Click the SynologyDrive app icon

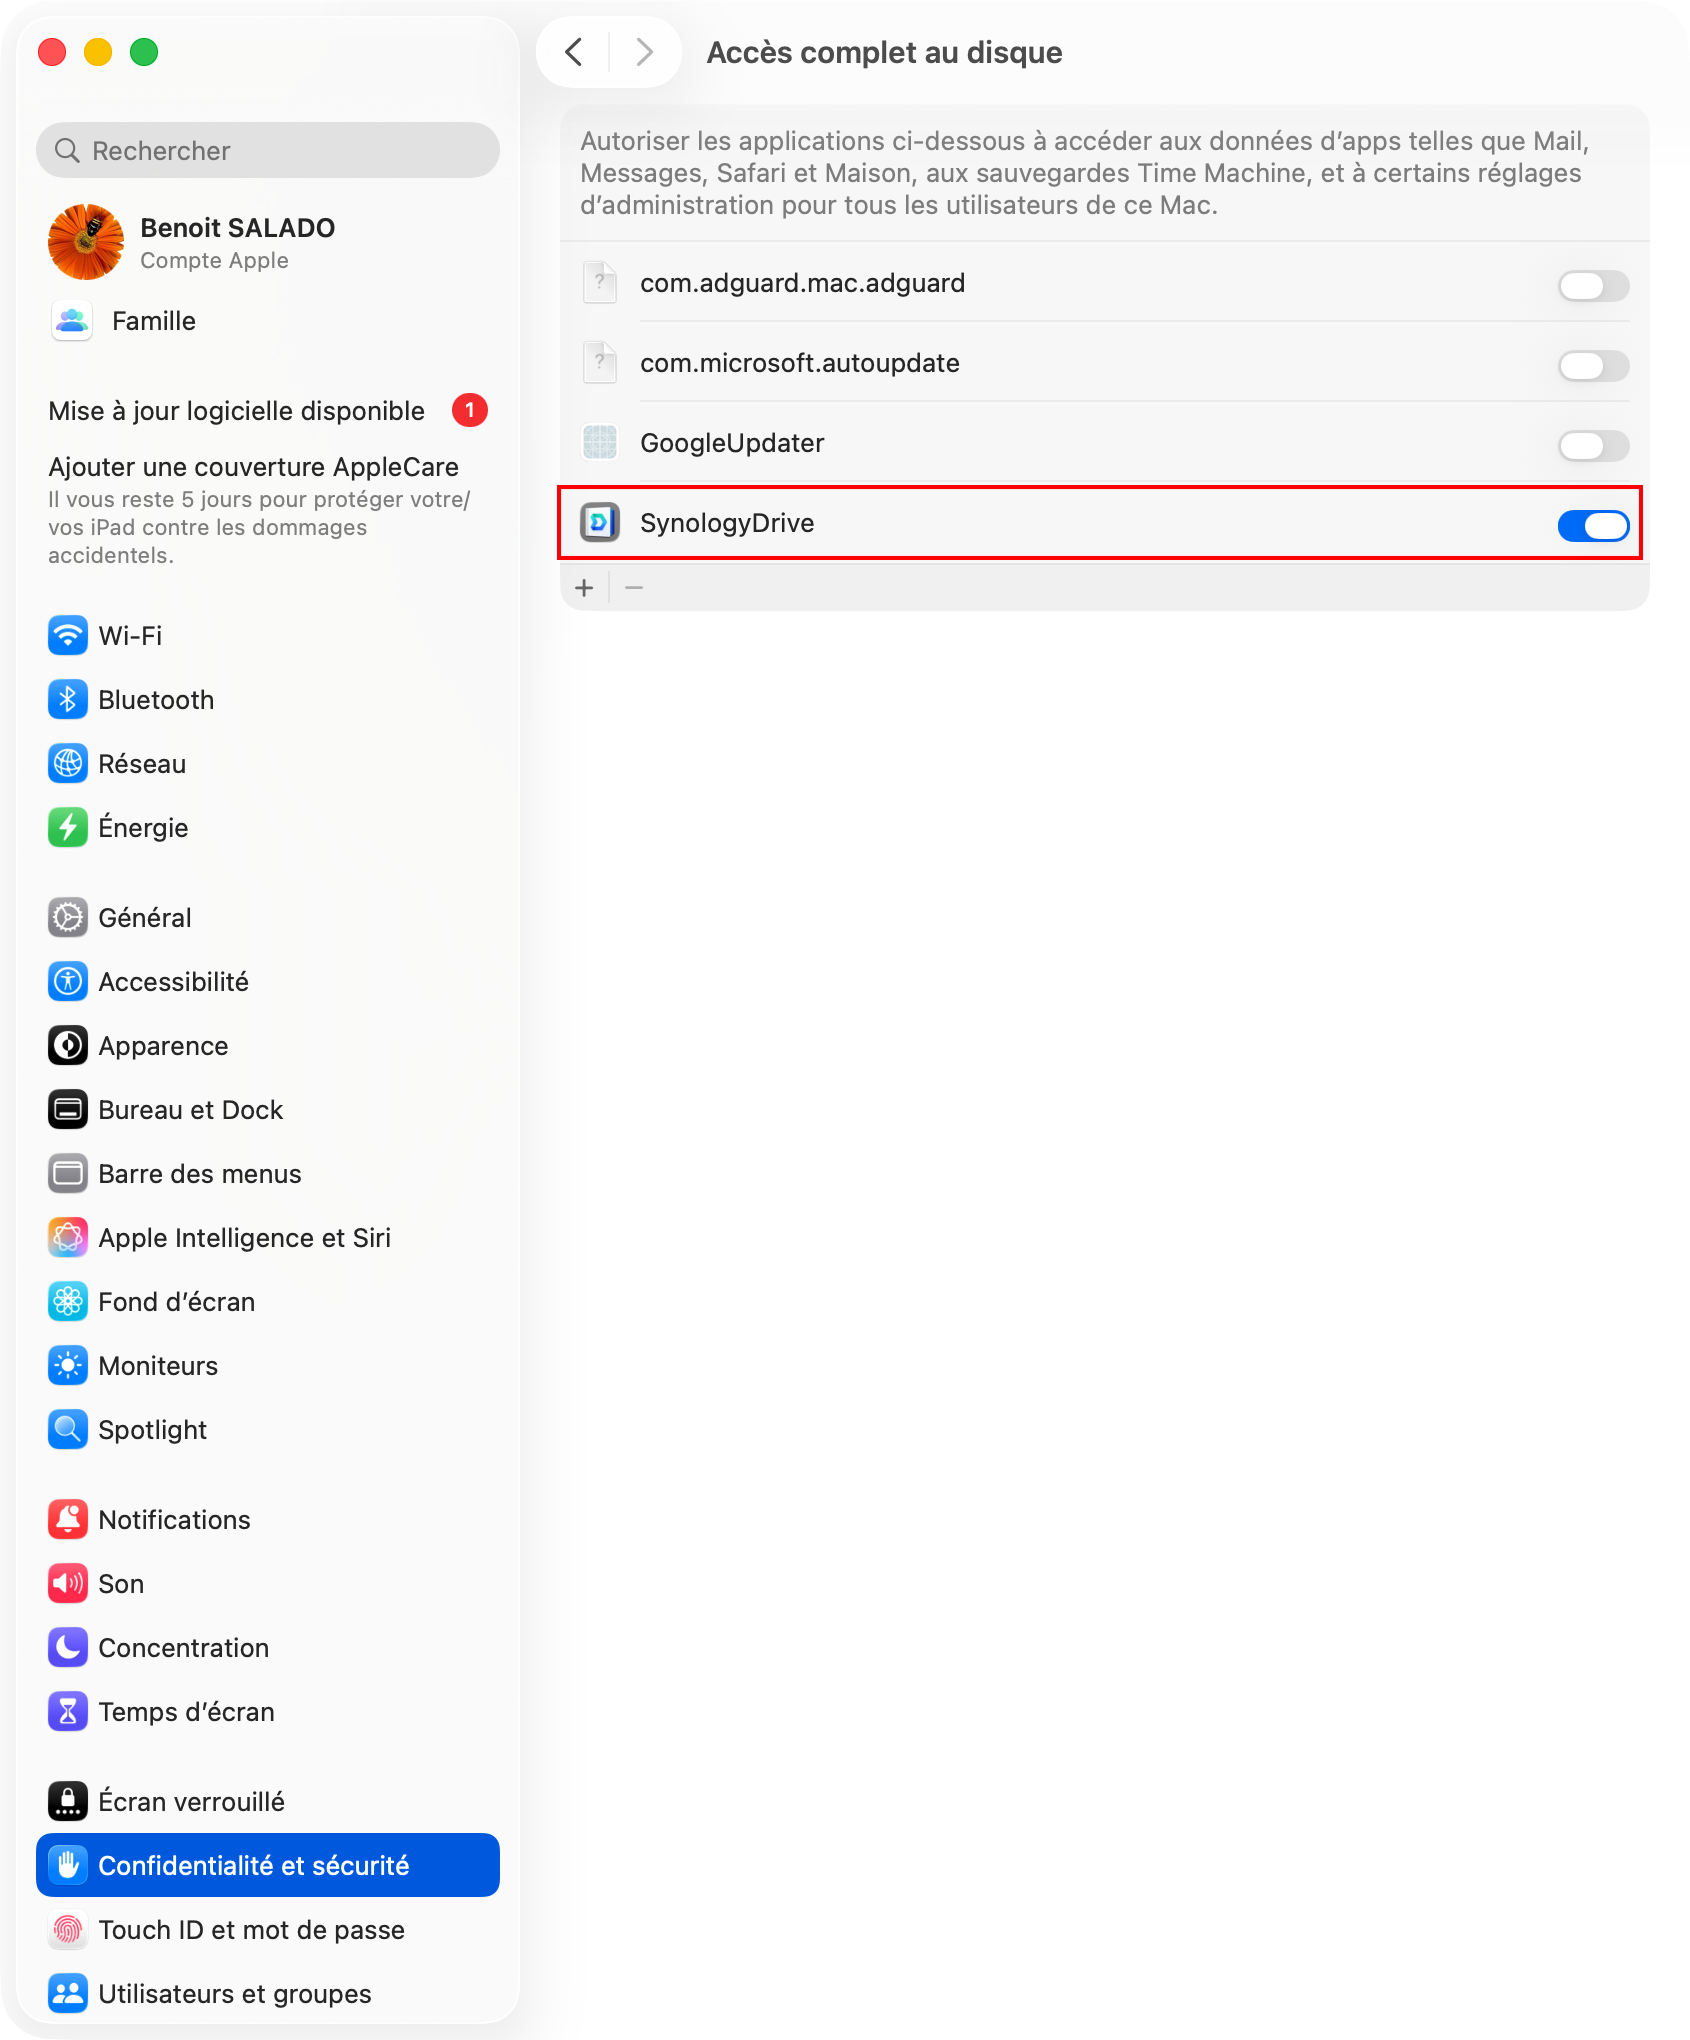(x=600, y=522)
